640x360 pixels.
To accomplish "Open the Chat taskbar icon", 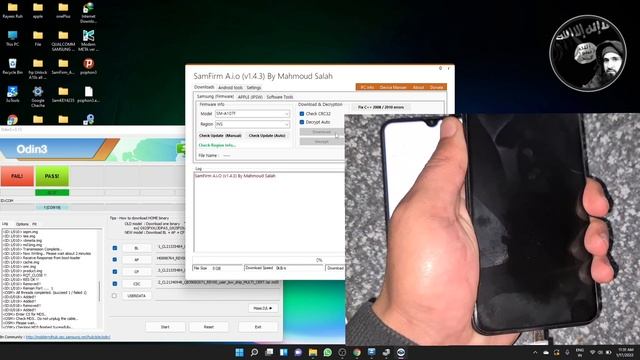I will click(x=298, y=352).
